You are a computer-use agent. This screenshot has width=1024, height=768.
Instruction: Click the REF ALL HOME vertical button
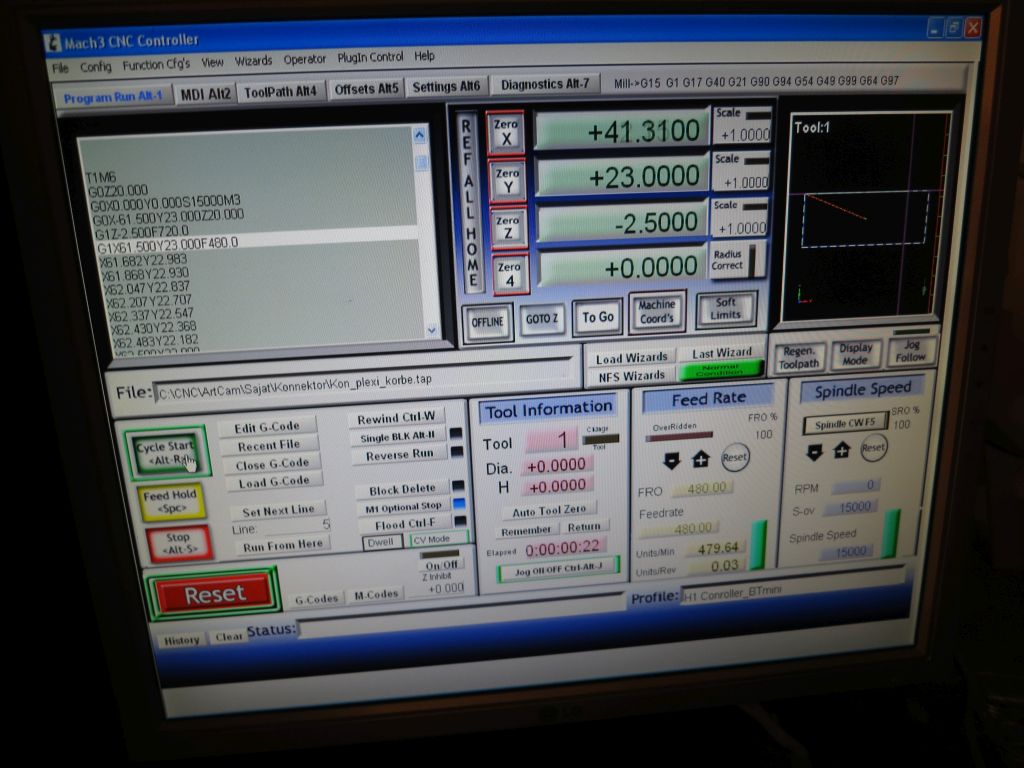point(470,202)
